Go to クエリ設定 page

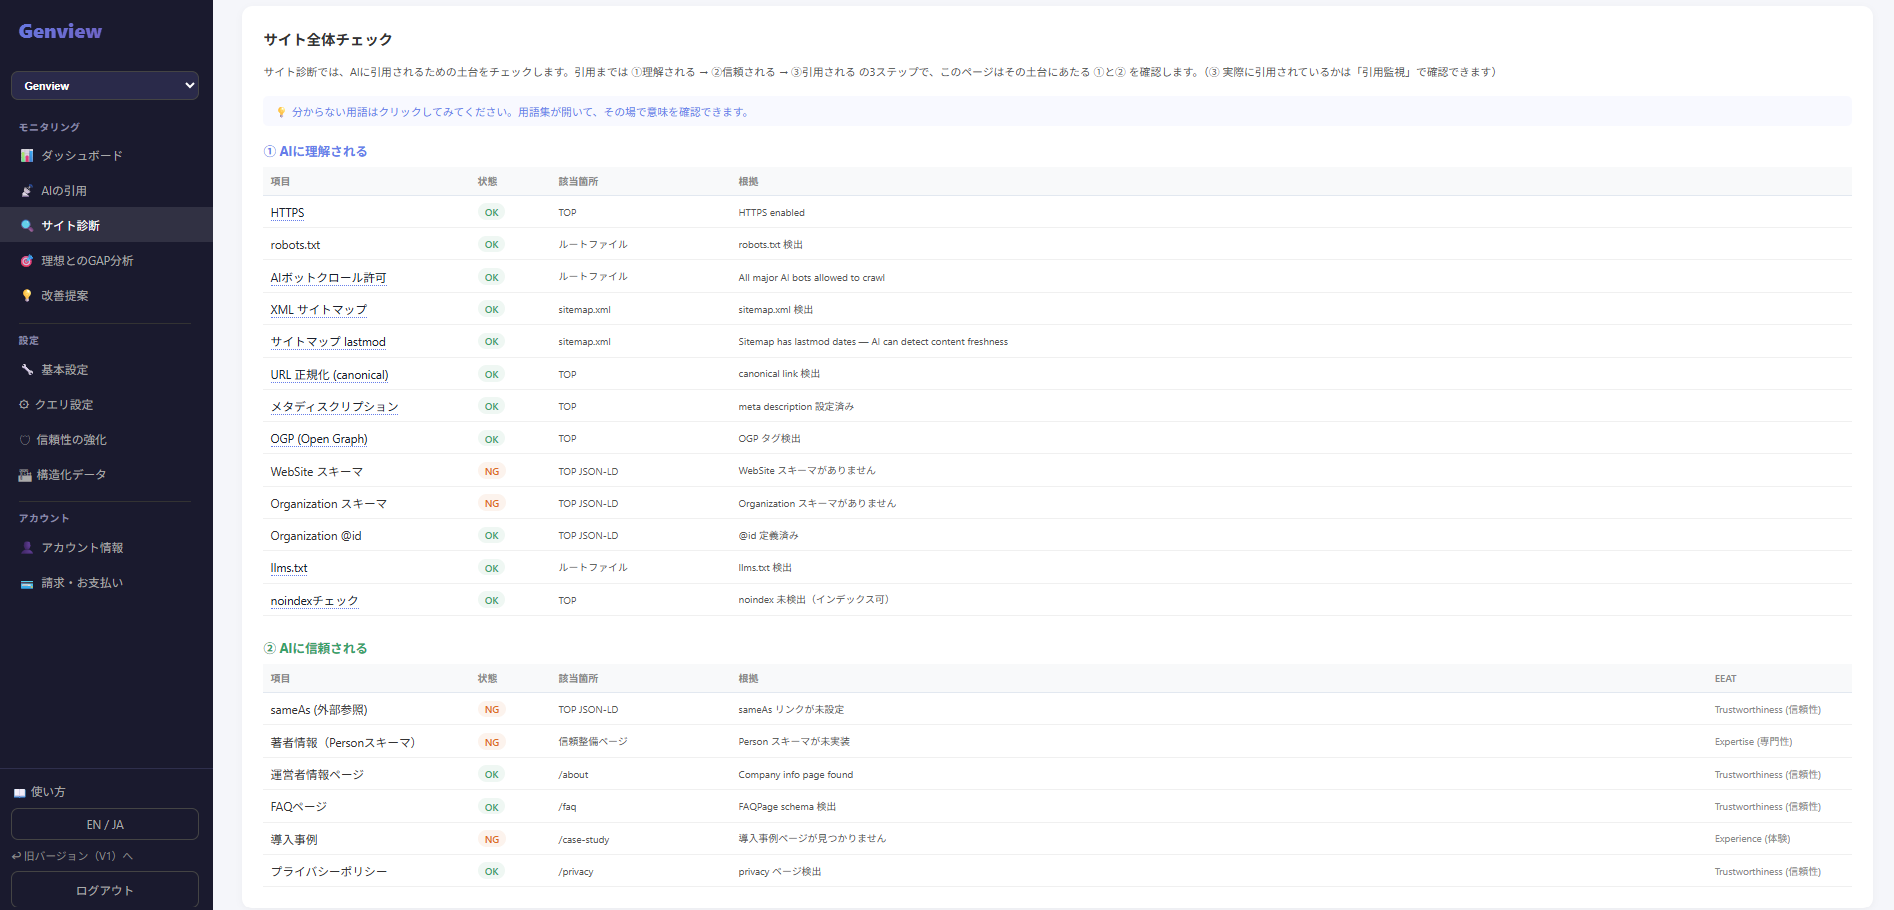106,405
